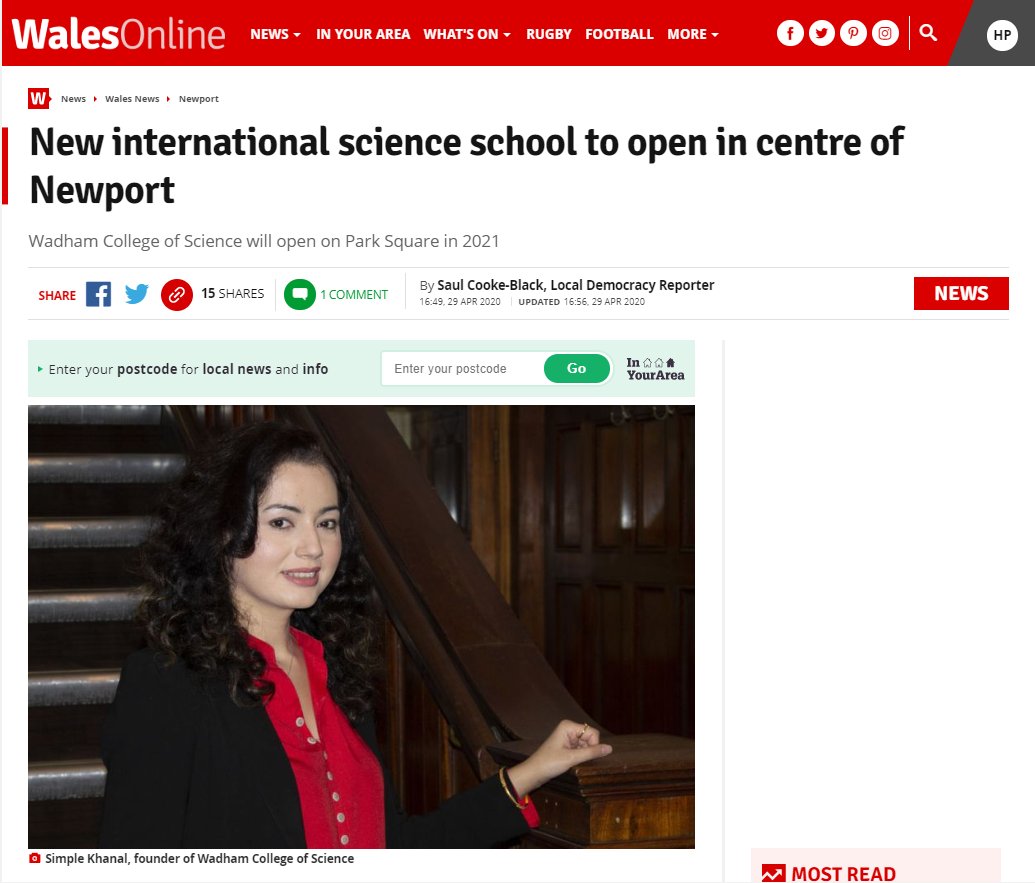
Task: Expand the NEWS dropdown menu
Action: click(x=275, y=34)
